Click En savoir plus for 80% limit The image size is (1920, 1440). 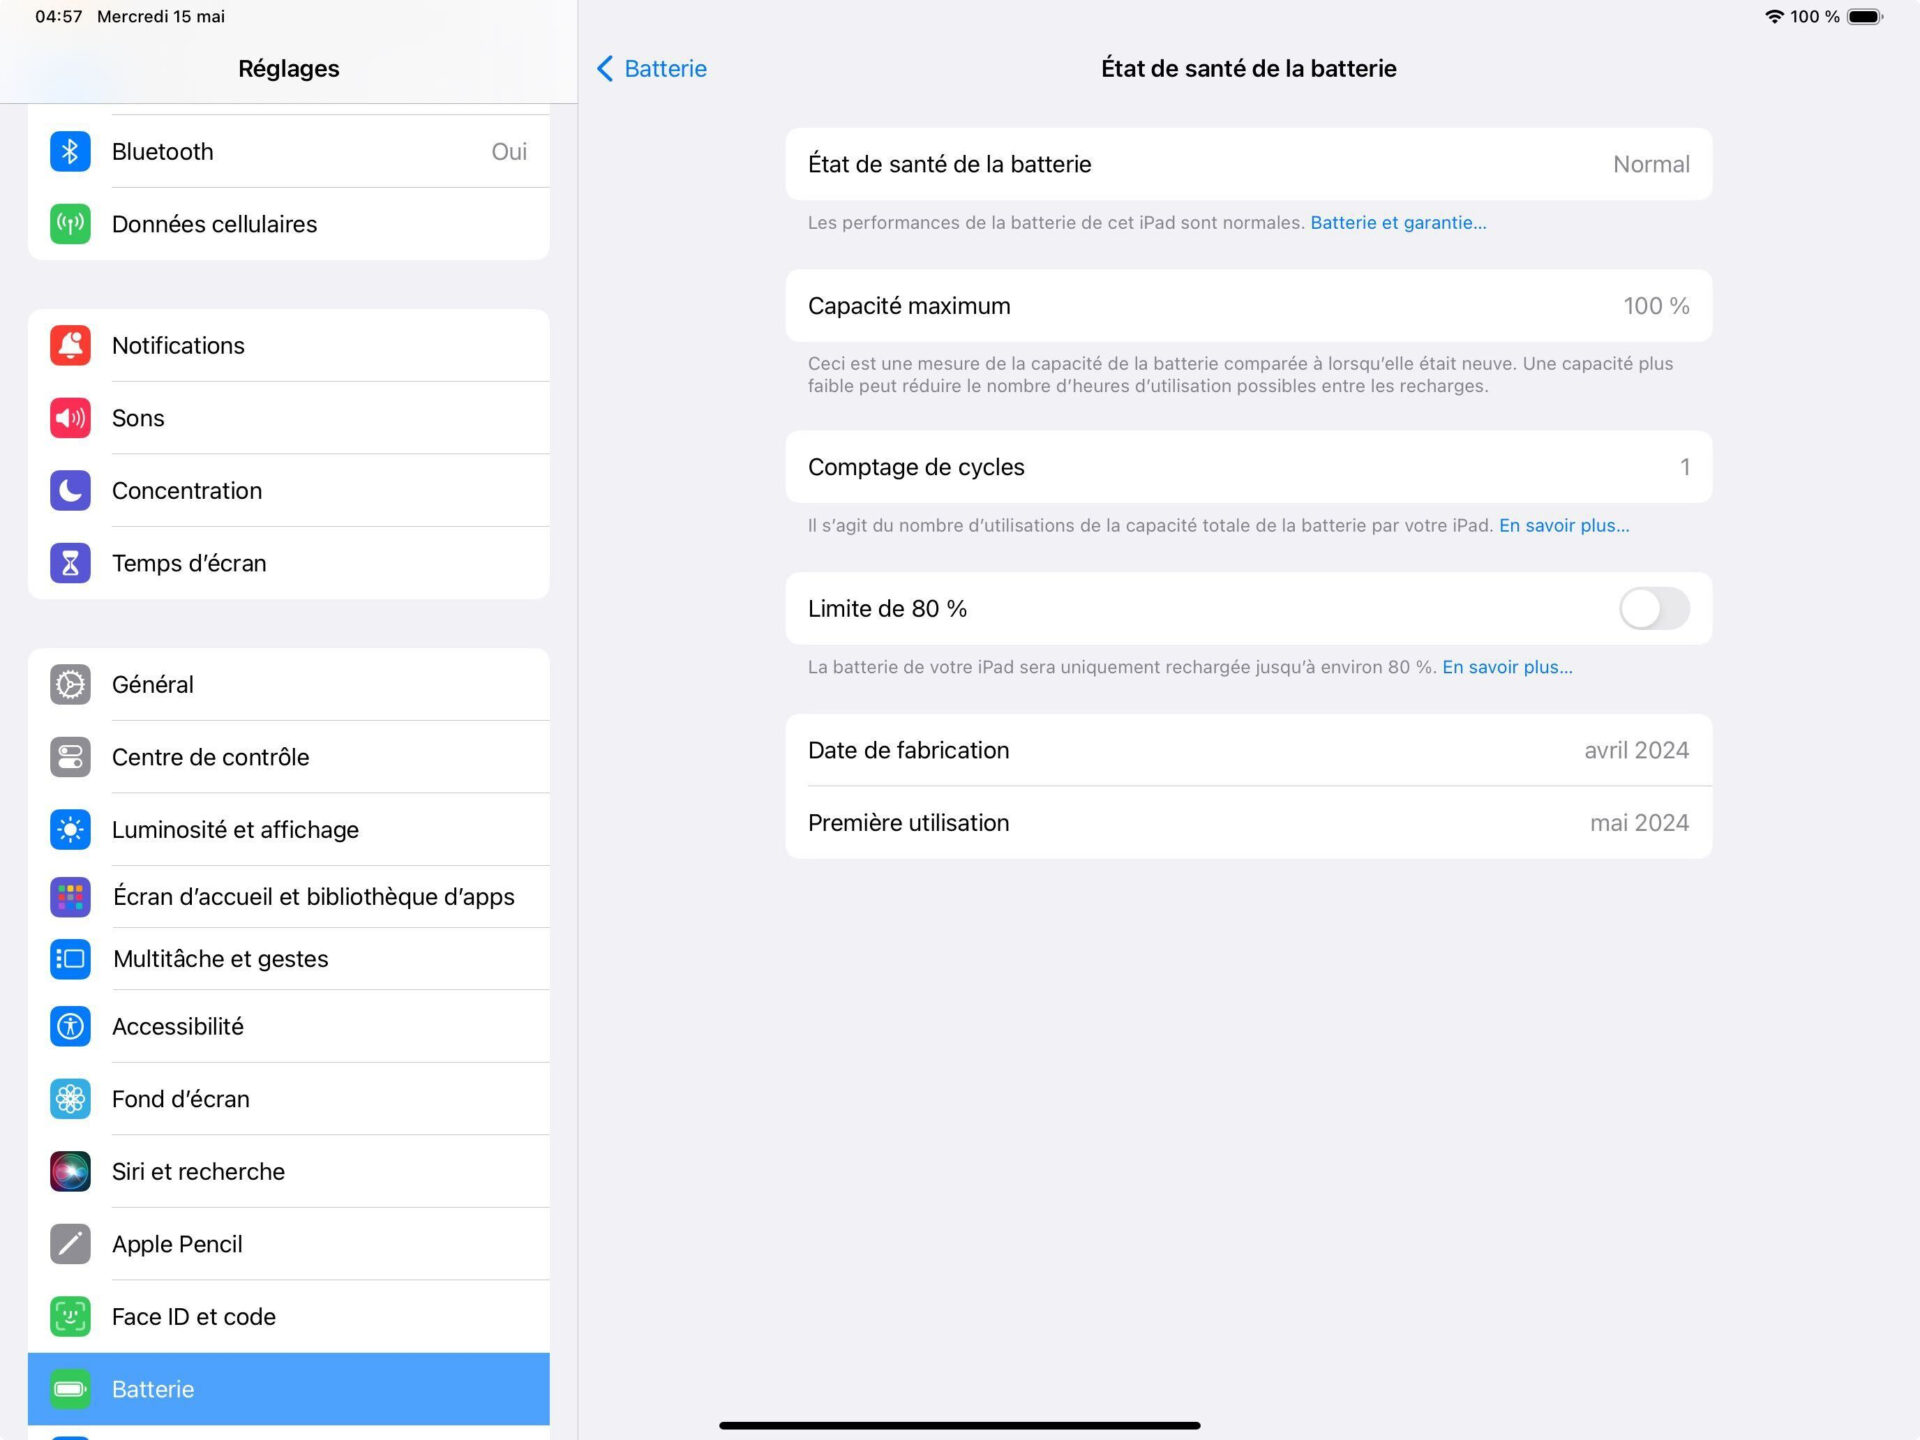point(1509,667)
